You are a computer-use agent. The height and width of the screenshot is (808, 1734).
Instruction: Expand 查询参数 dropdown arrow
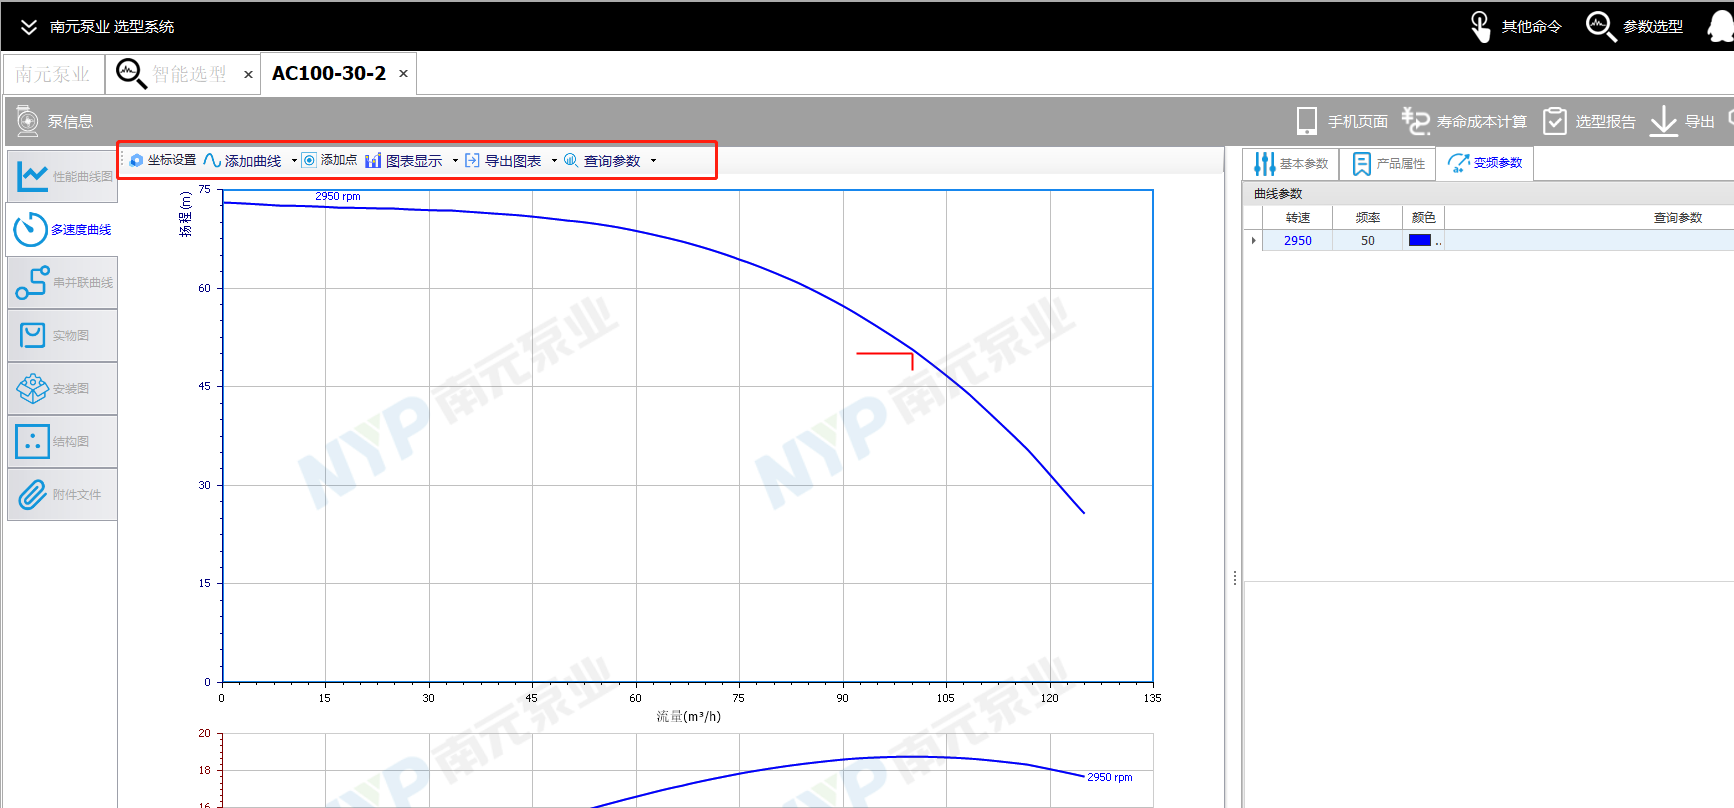(654, 160)
